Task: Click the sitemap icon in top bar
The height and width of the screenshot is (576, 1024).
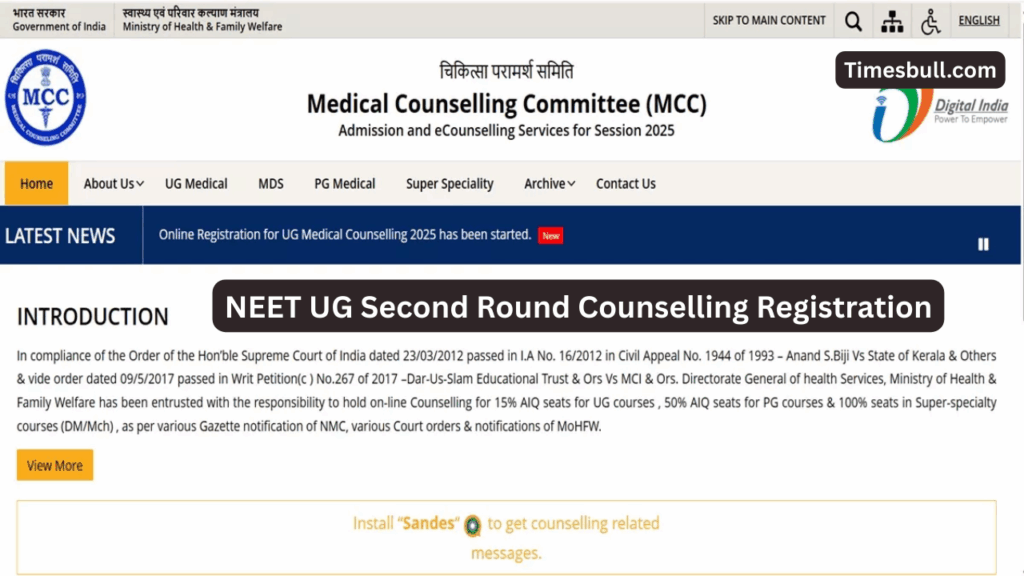Action: (892, 20)
